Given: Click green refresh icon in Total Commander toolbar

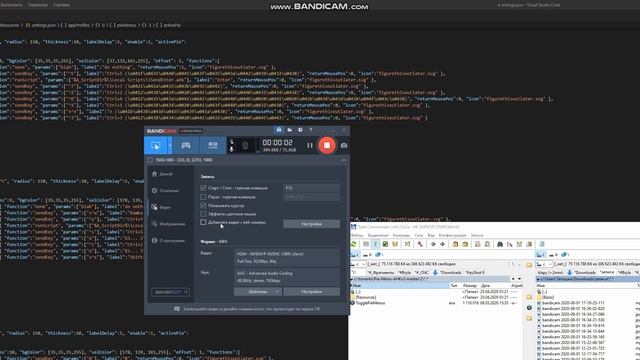Looking at the screenshot, I should pos(353,244).
